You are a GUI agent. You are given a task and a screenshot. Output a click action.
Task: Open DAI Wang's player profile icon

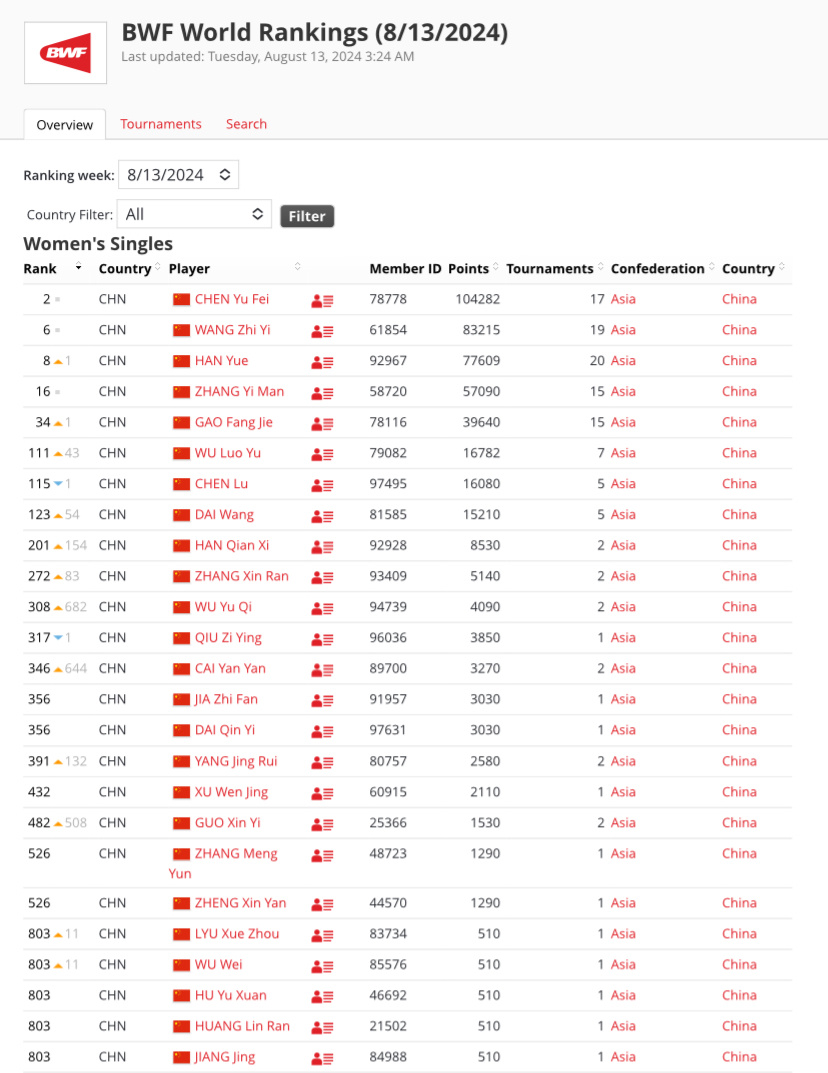322,516
